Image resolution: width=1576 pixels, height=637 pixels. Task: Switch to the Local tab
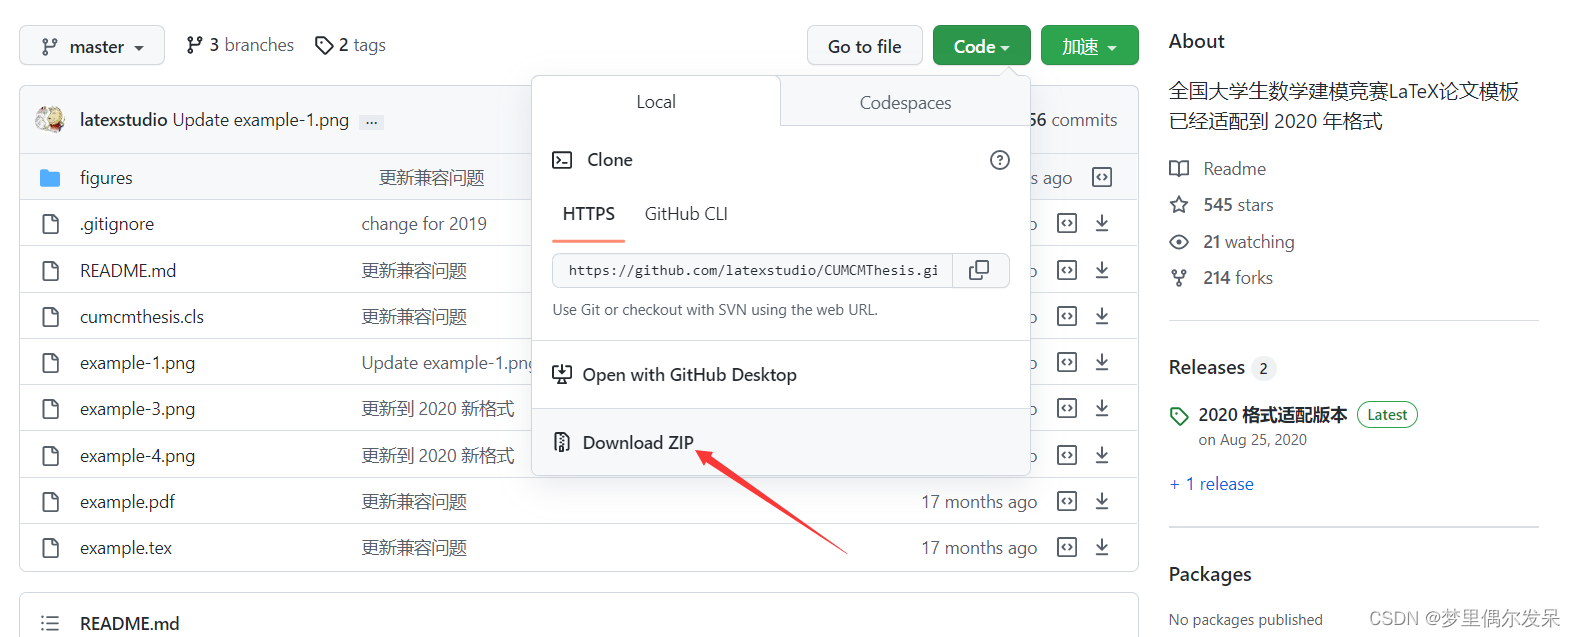coord(656,101)
